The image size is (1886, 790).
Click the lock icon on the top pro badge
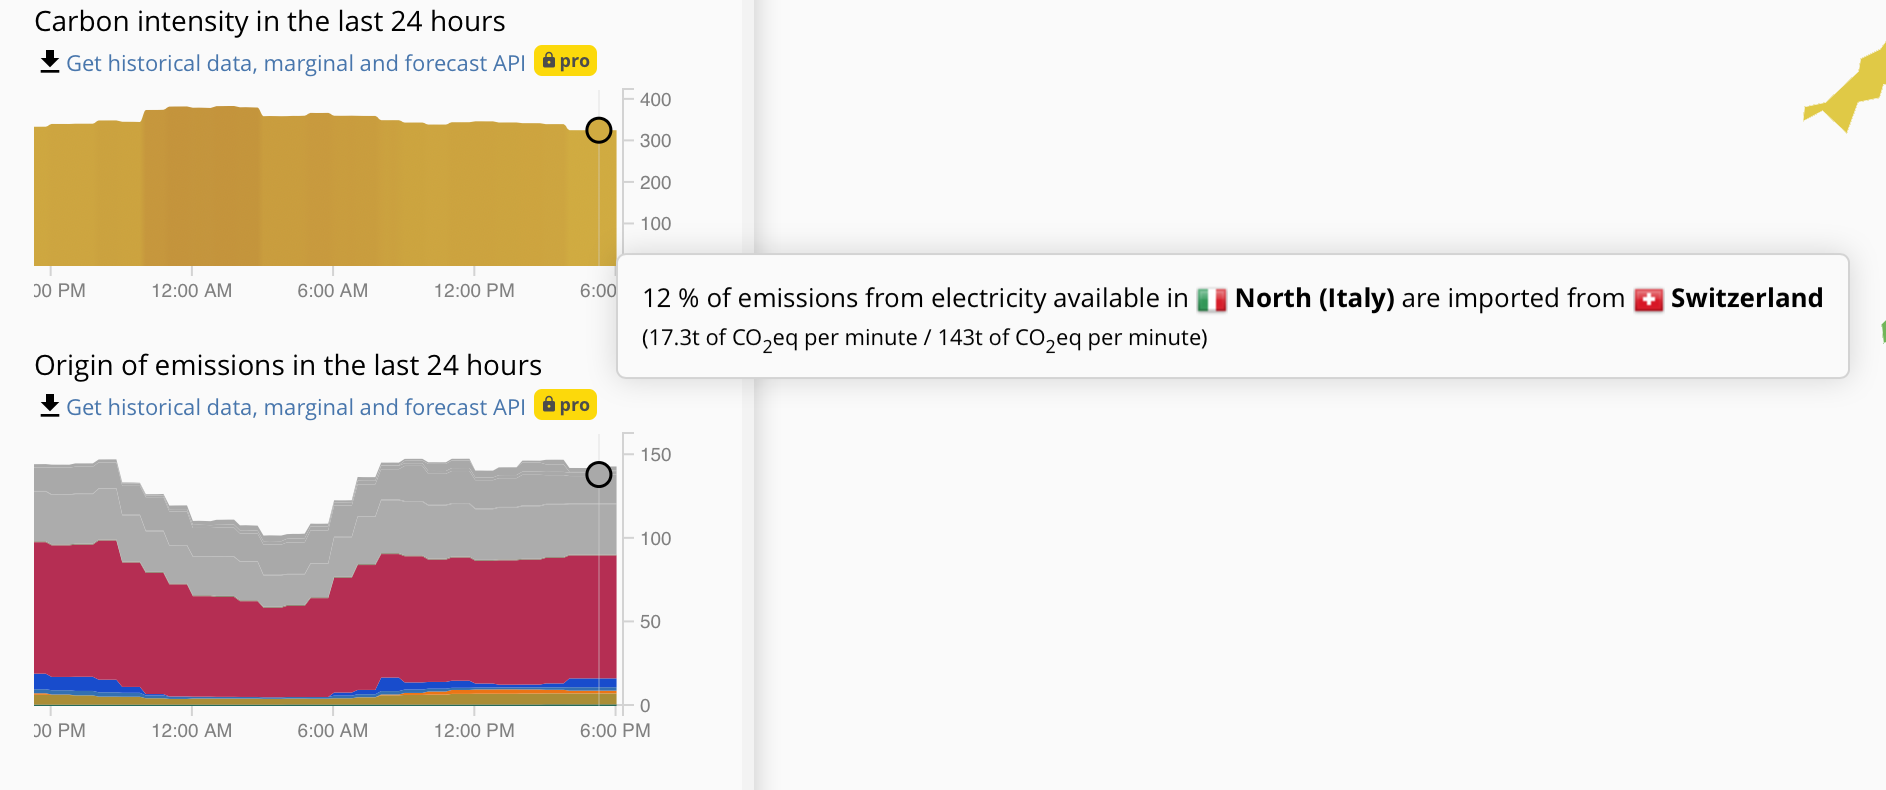click(549, 60)
